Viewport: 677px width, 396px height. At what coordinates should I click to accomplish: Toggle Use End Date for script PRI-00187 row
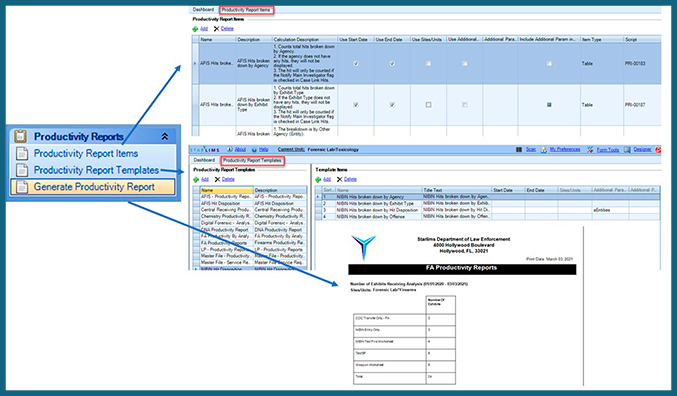click(392, 105)
